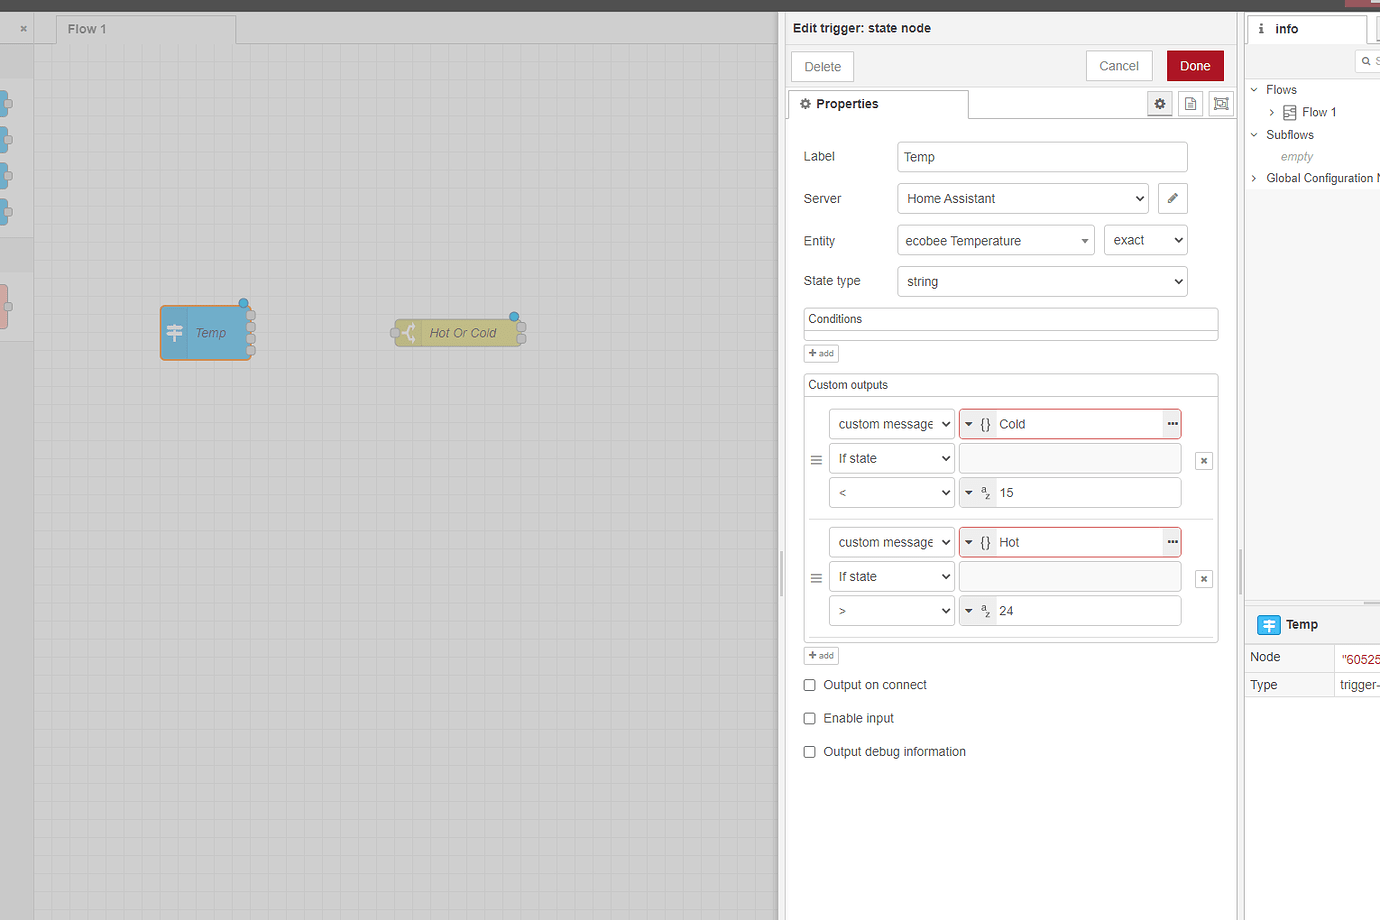Viewport: 1380px width, 920px height.
Task: Grab reorder handle of Hot output
Action: tap(816, 578)
